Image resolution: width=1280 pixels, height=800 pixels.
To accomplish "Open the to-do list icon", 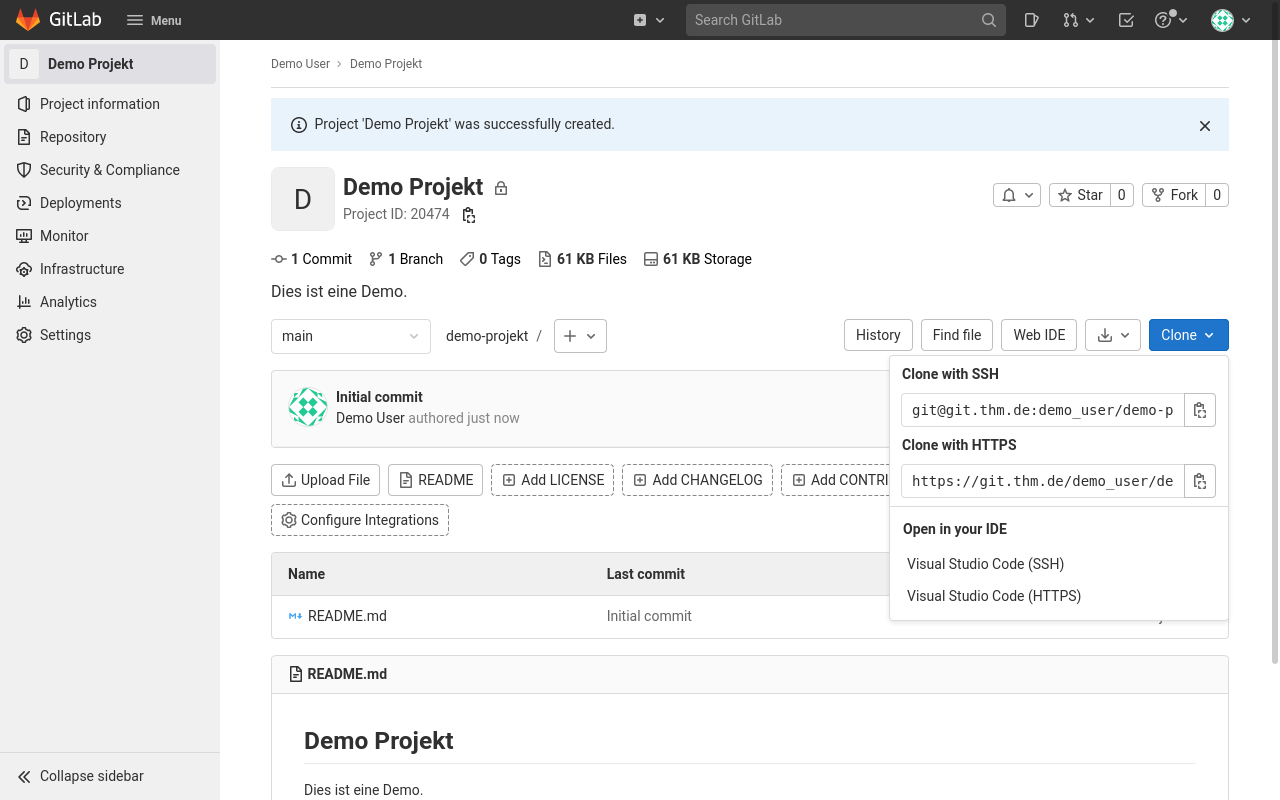I will click(x=1126, y=20).
